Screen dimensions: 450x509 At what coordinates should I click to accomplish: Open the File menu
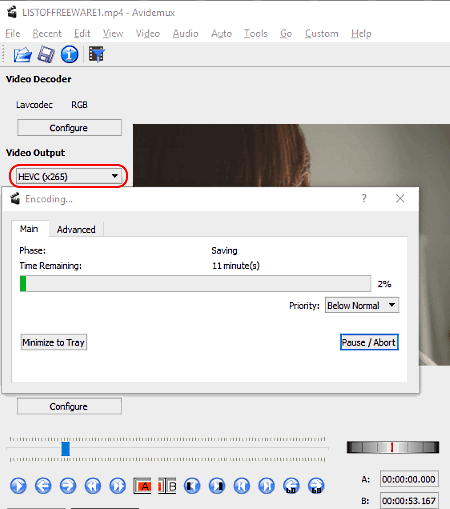(13, 34)
